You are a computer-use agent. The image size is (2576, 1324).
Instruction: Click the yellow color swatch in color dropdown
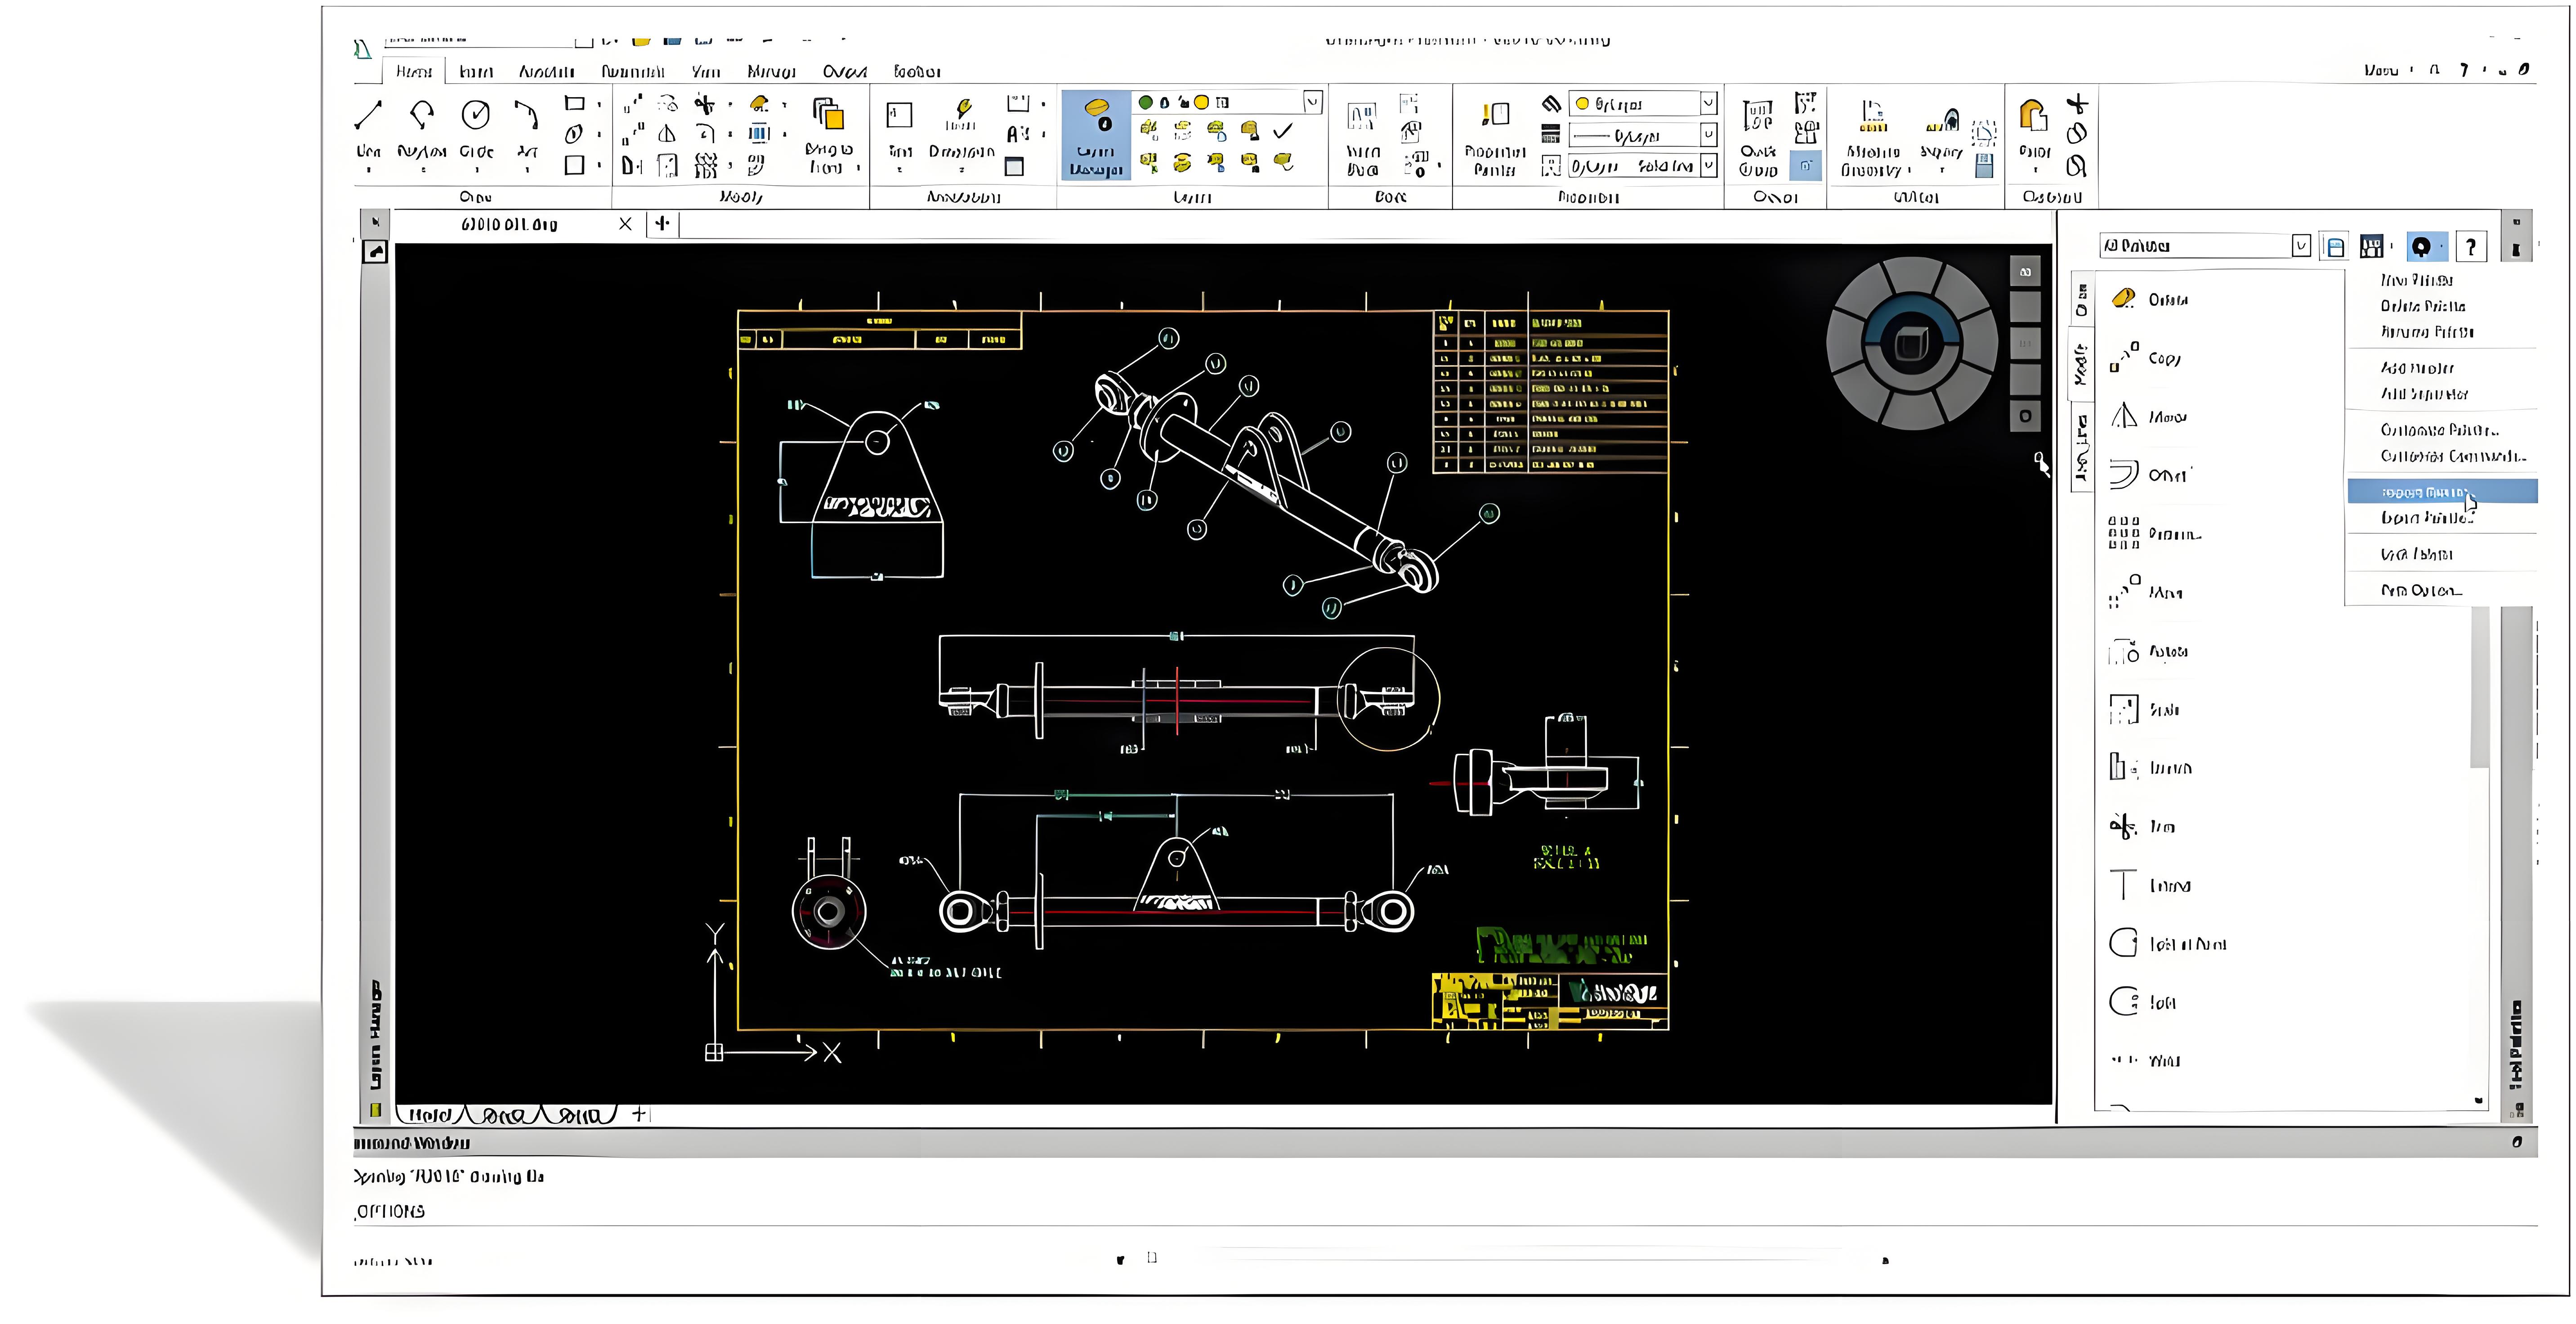1582,104
